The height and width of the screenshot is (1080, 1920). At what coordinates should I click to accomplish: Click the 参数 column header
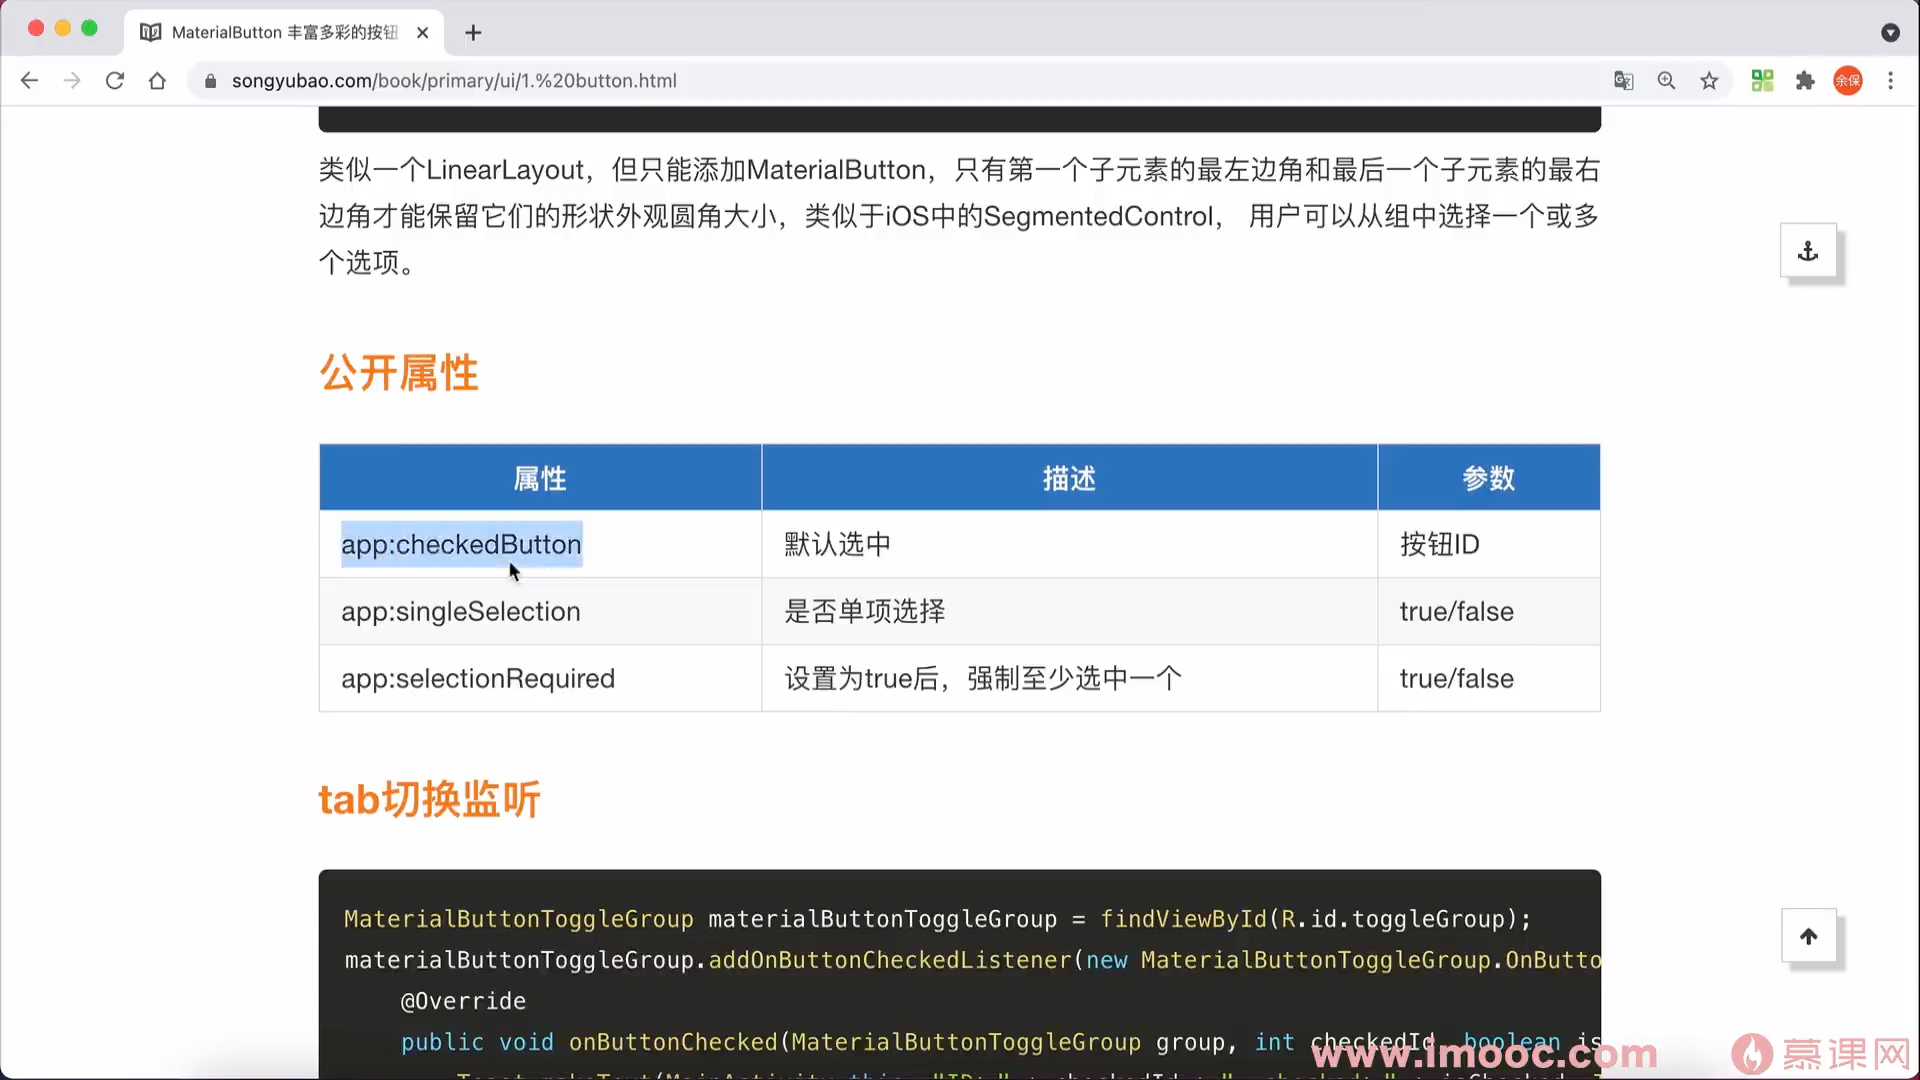1488,478
